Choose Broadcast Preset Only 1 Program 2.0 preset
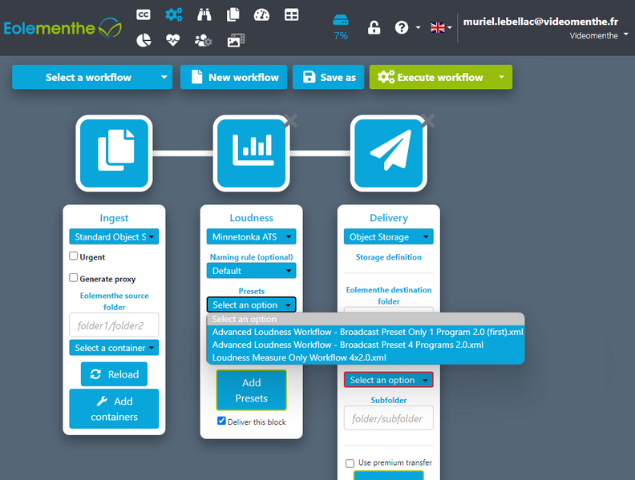Viewport: 635px width, 480px height. pos(366,332)
